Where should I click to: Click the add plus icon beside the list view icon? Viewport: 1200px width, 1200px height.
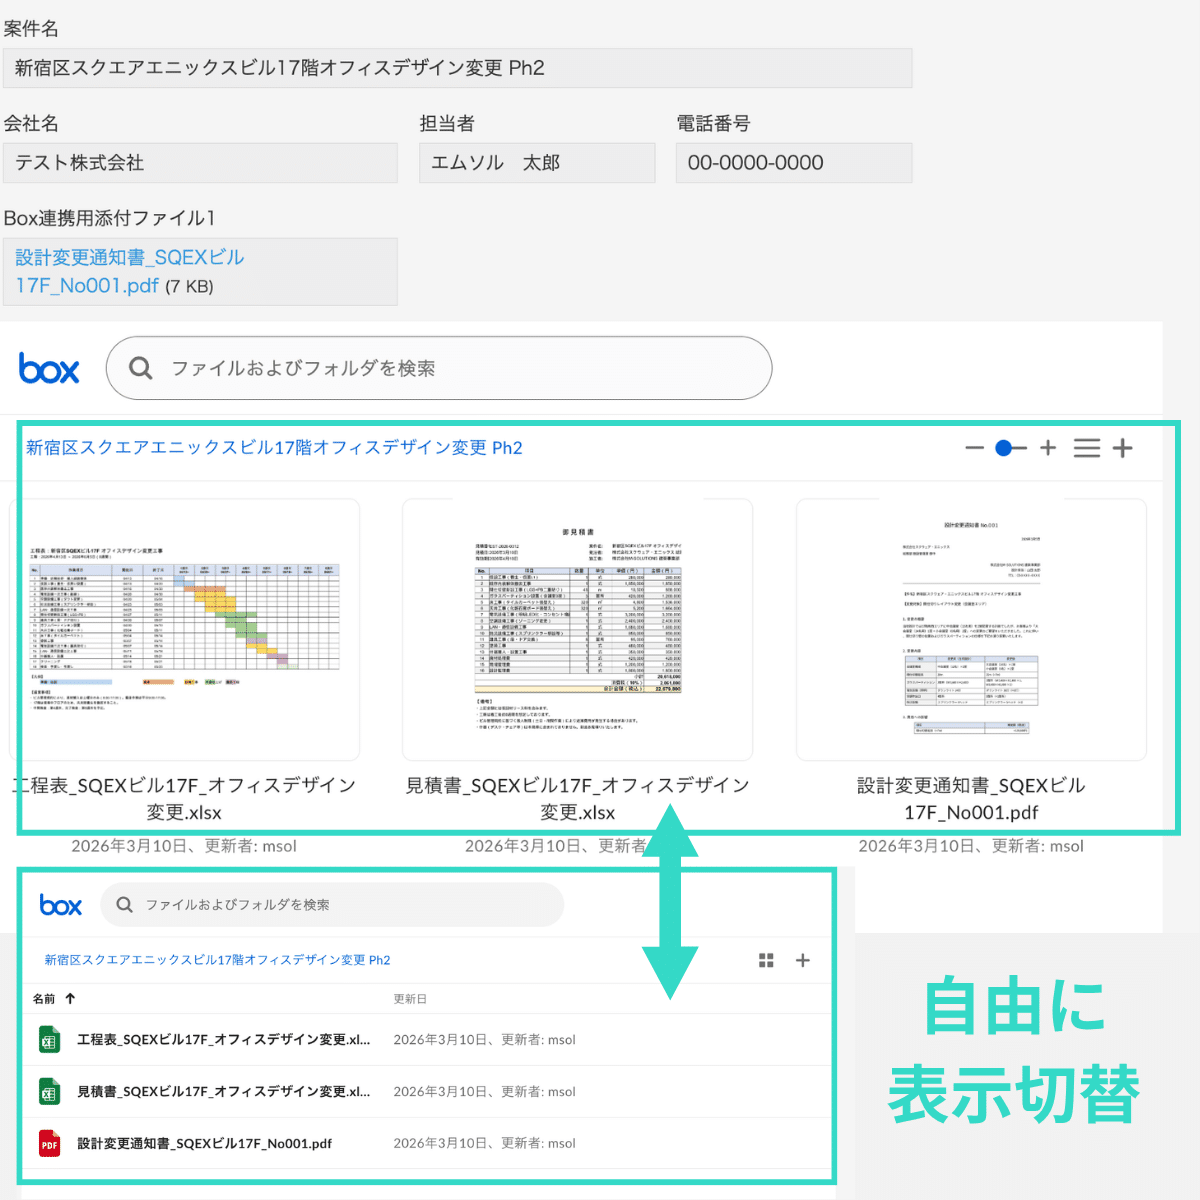click(1123, 448)
